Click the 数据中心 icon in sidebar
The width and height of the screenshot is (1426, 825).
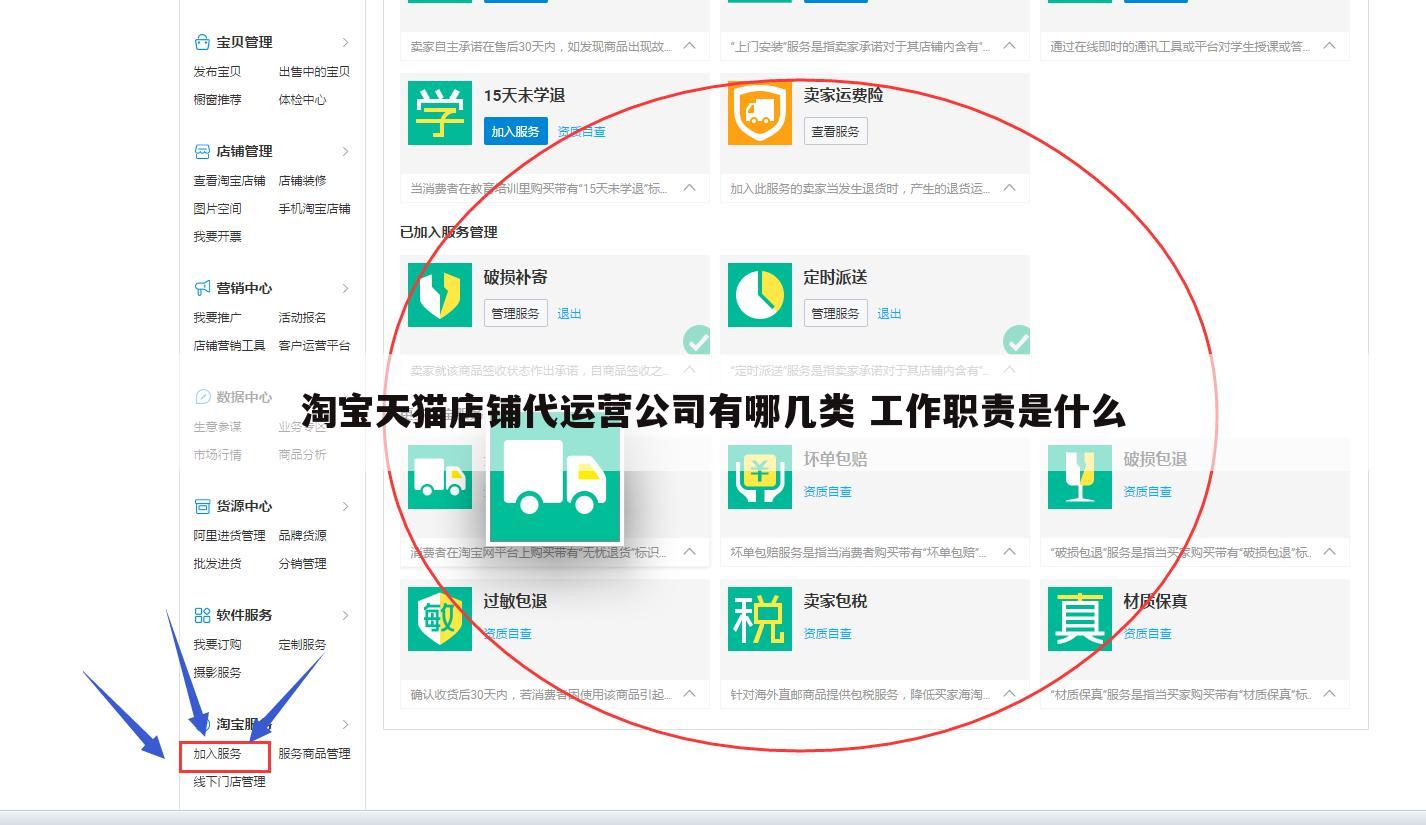click(202, 397)
